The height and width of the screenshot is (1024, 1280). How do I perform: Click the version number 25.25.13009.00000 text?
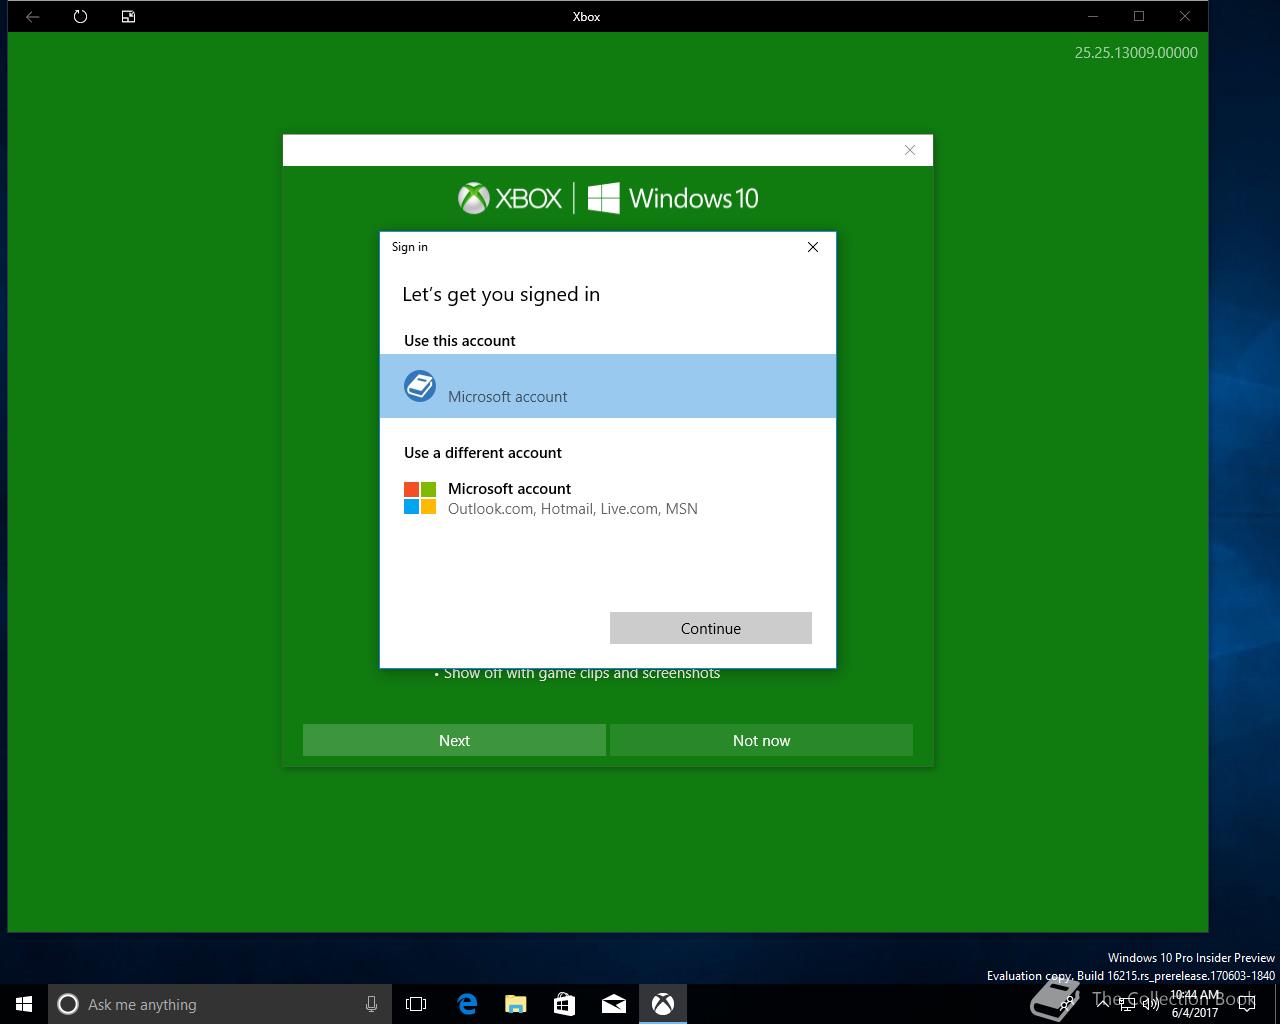(1136, 53)
